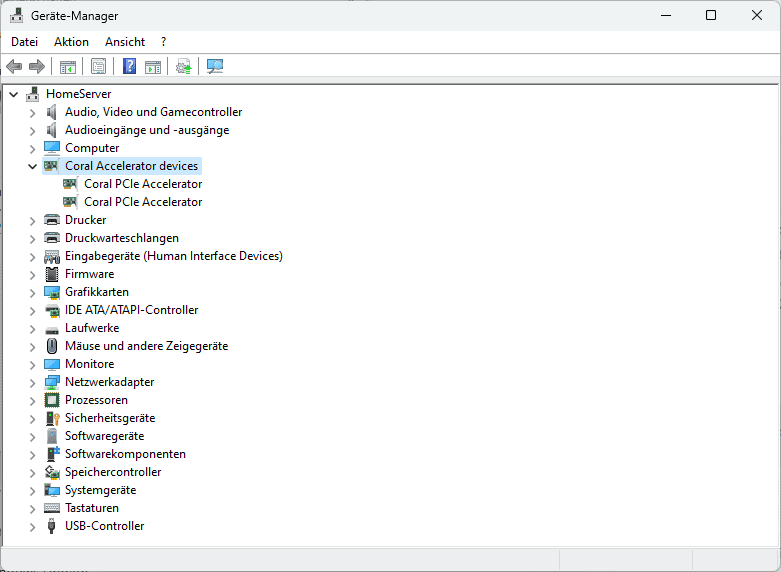Screen dimensions: 781x572
Task: Collapse the HomeServer root node
Action: pyautogui.click(x=14, y=94)
